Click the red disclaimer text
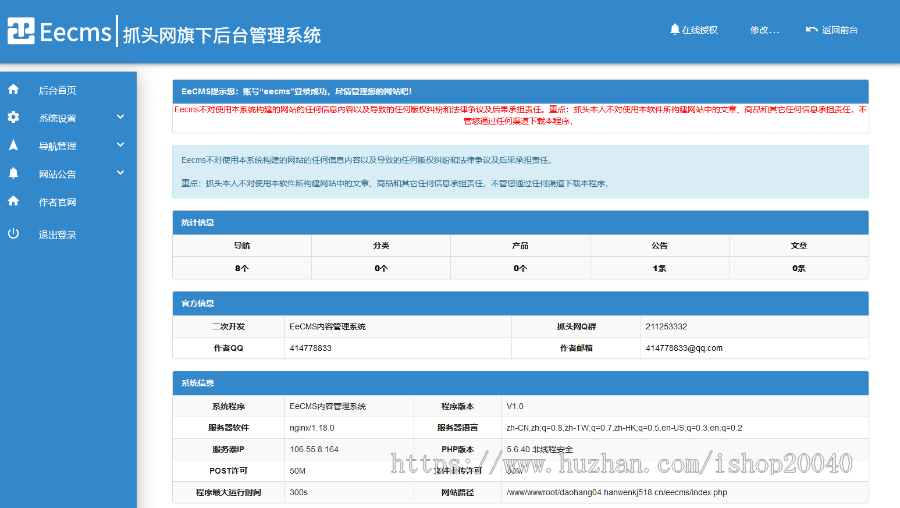Screen dimensions: 900x508 [x=520, y=115]
